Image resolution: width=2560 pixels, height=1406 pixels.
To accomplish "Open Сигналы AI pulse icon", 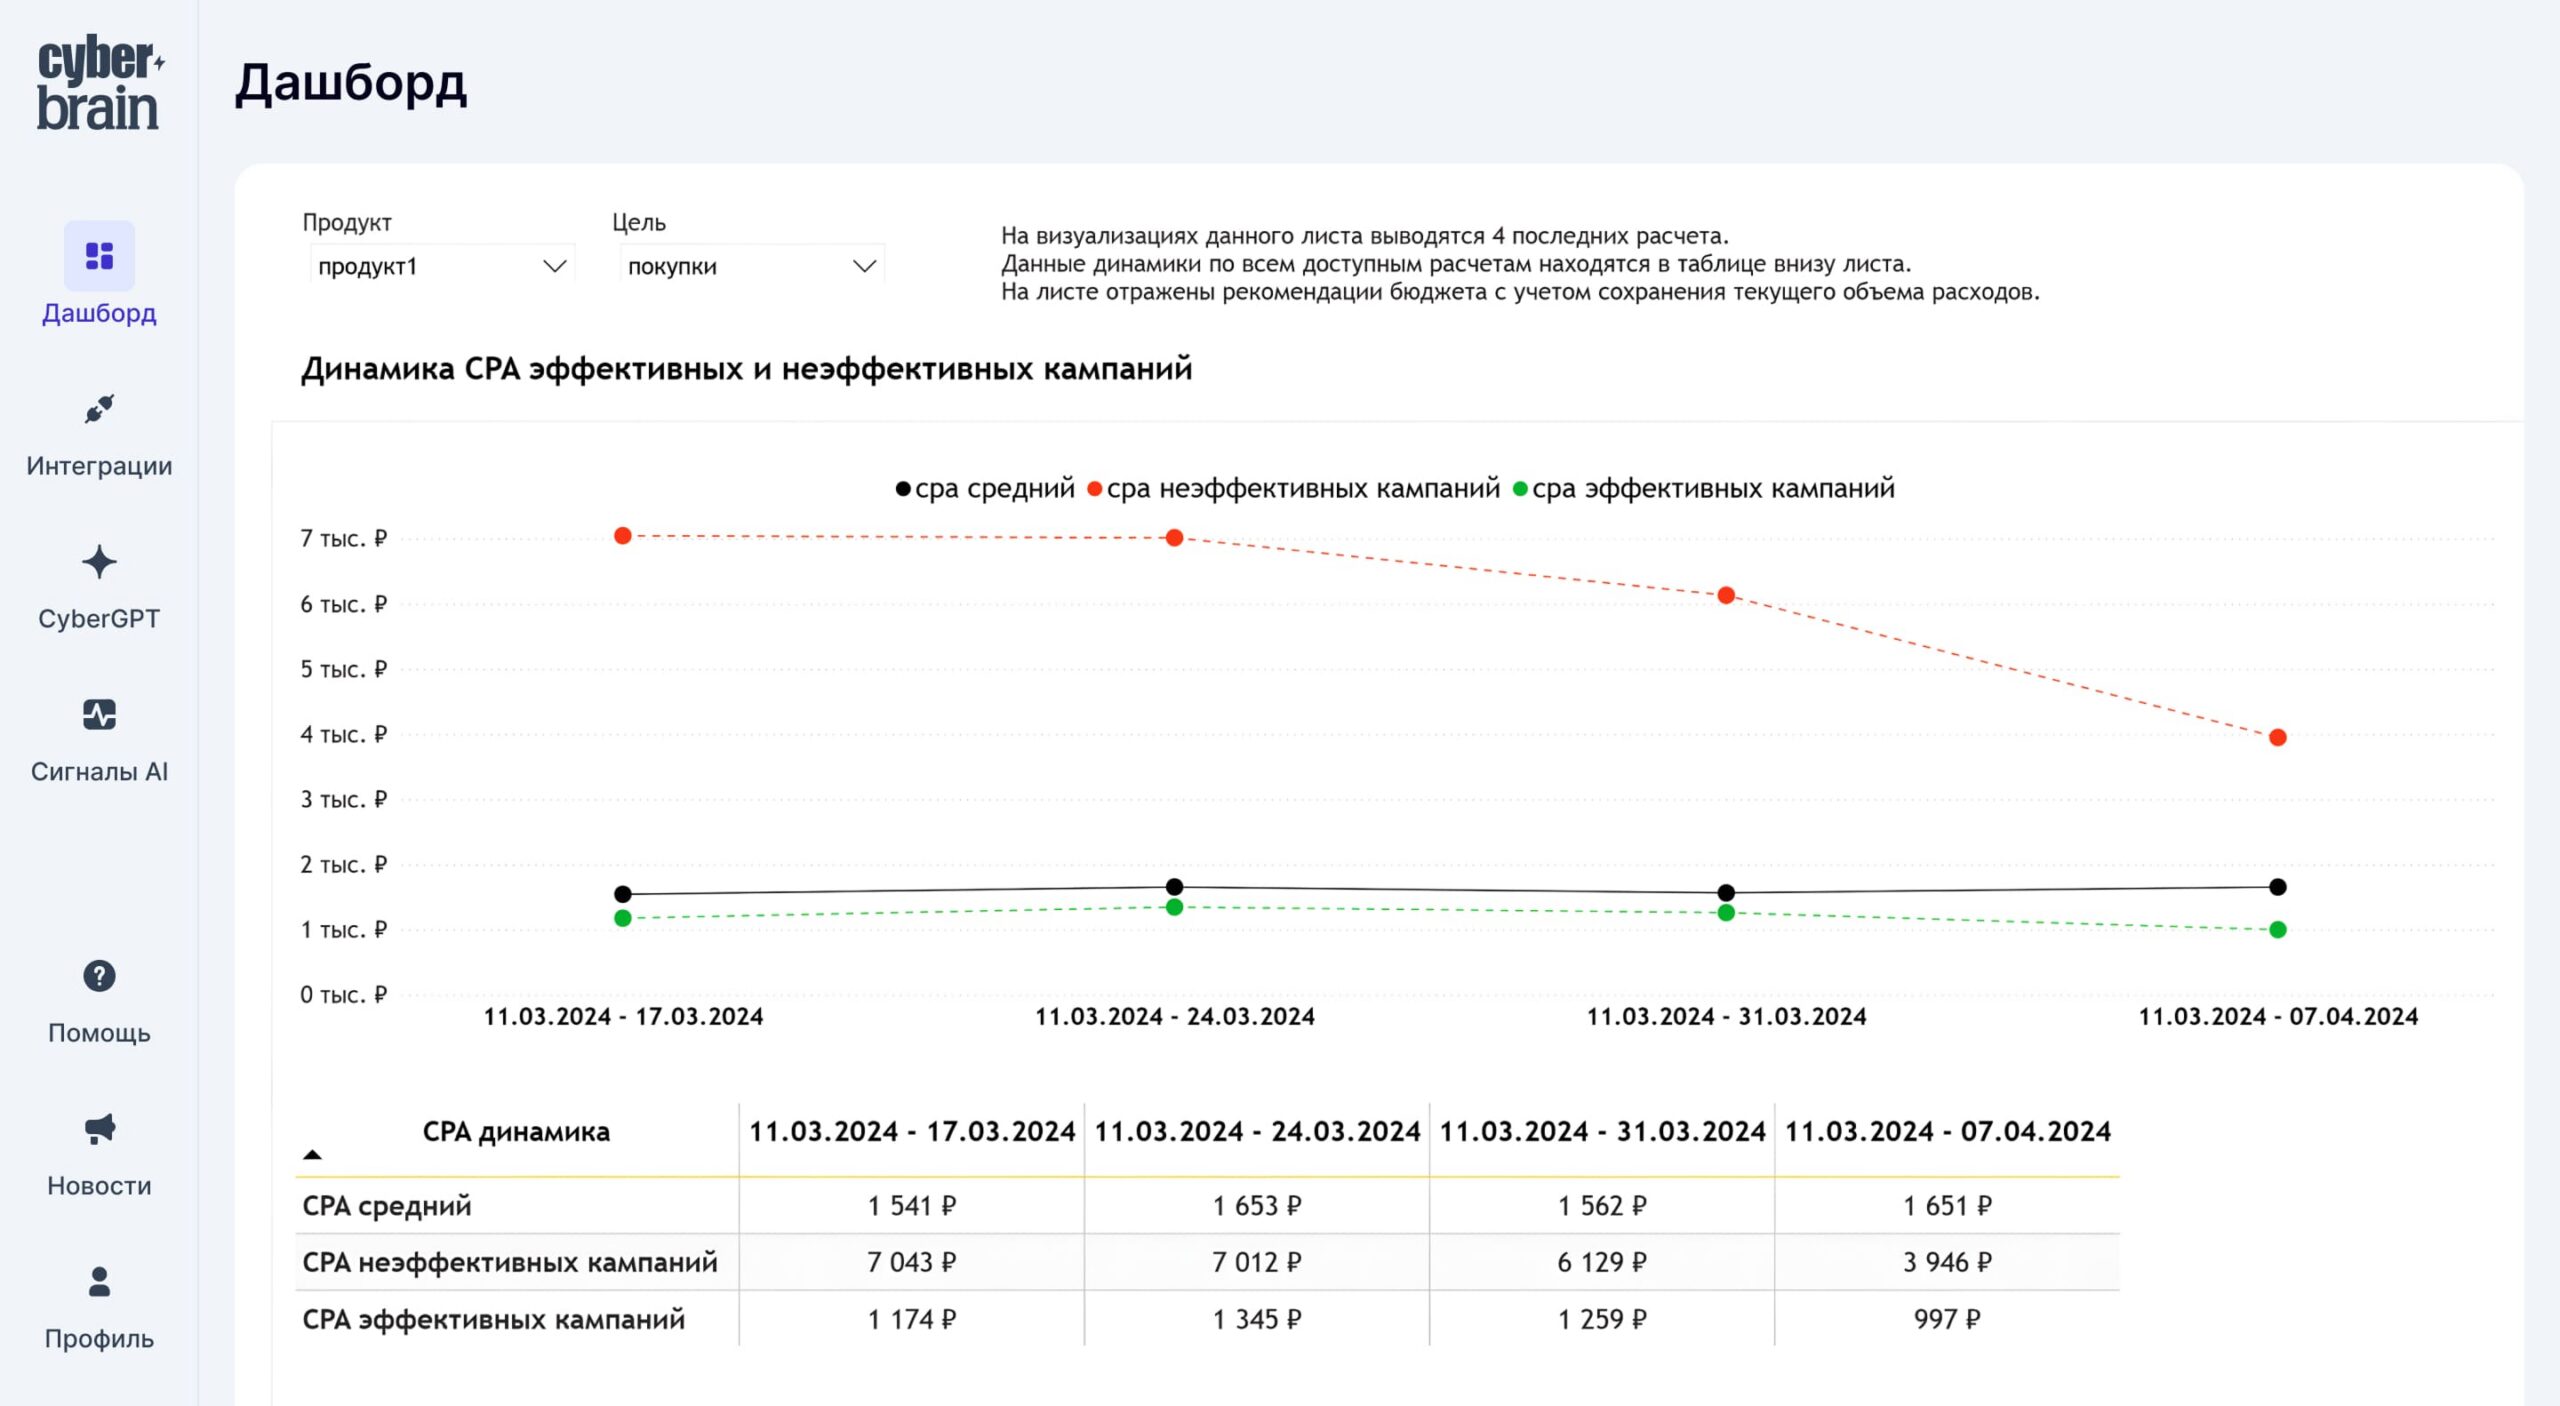I will pos(99,715).
